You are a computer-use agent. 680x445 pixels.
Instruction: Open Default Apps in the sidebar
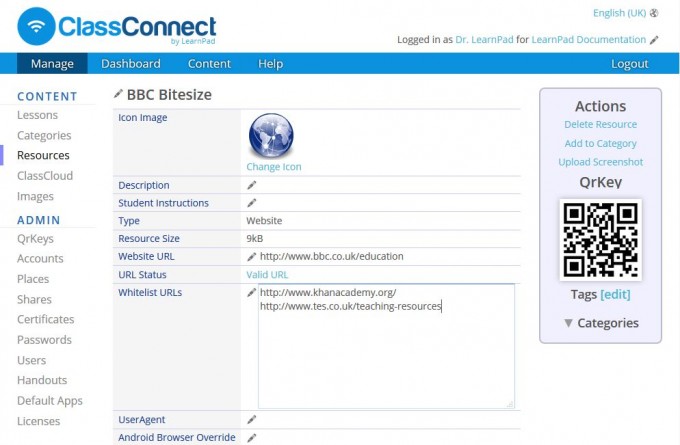point(50,401)
